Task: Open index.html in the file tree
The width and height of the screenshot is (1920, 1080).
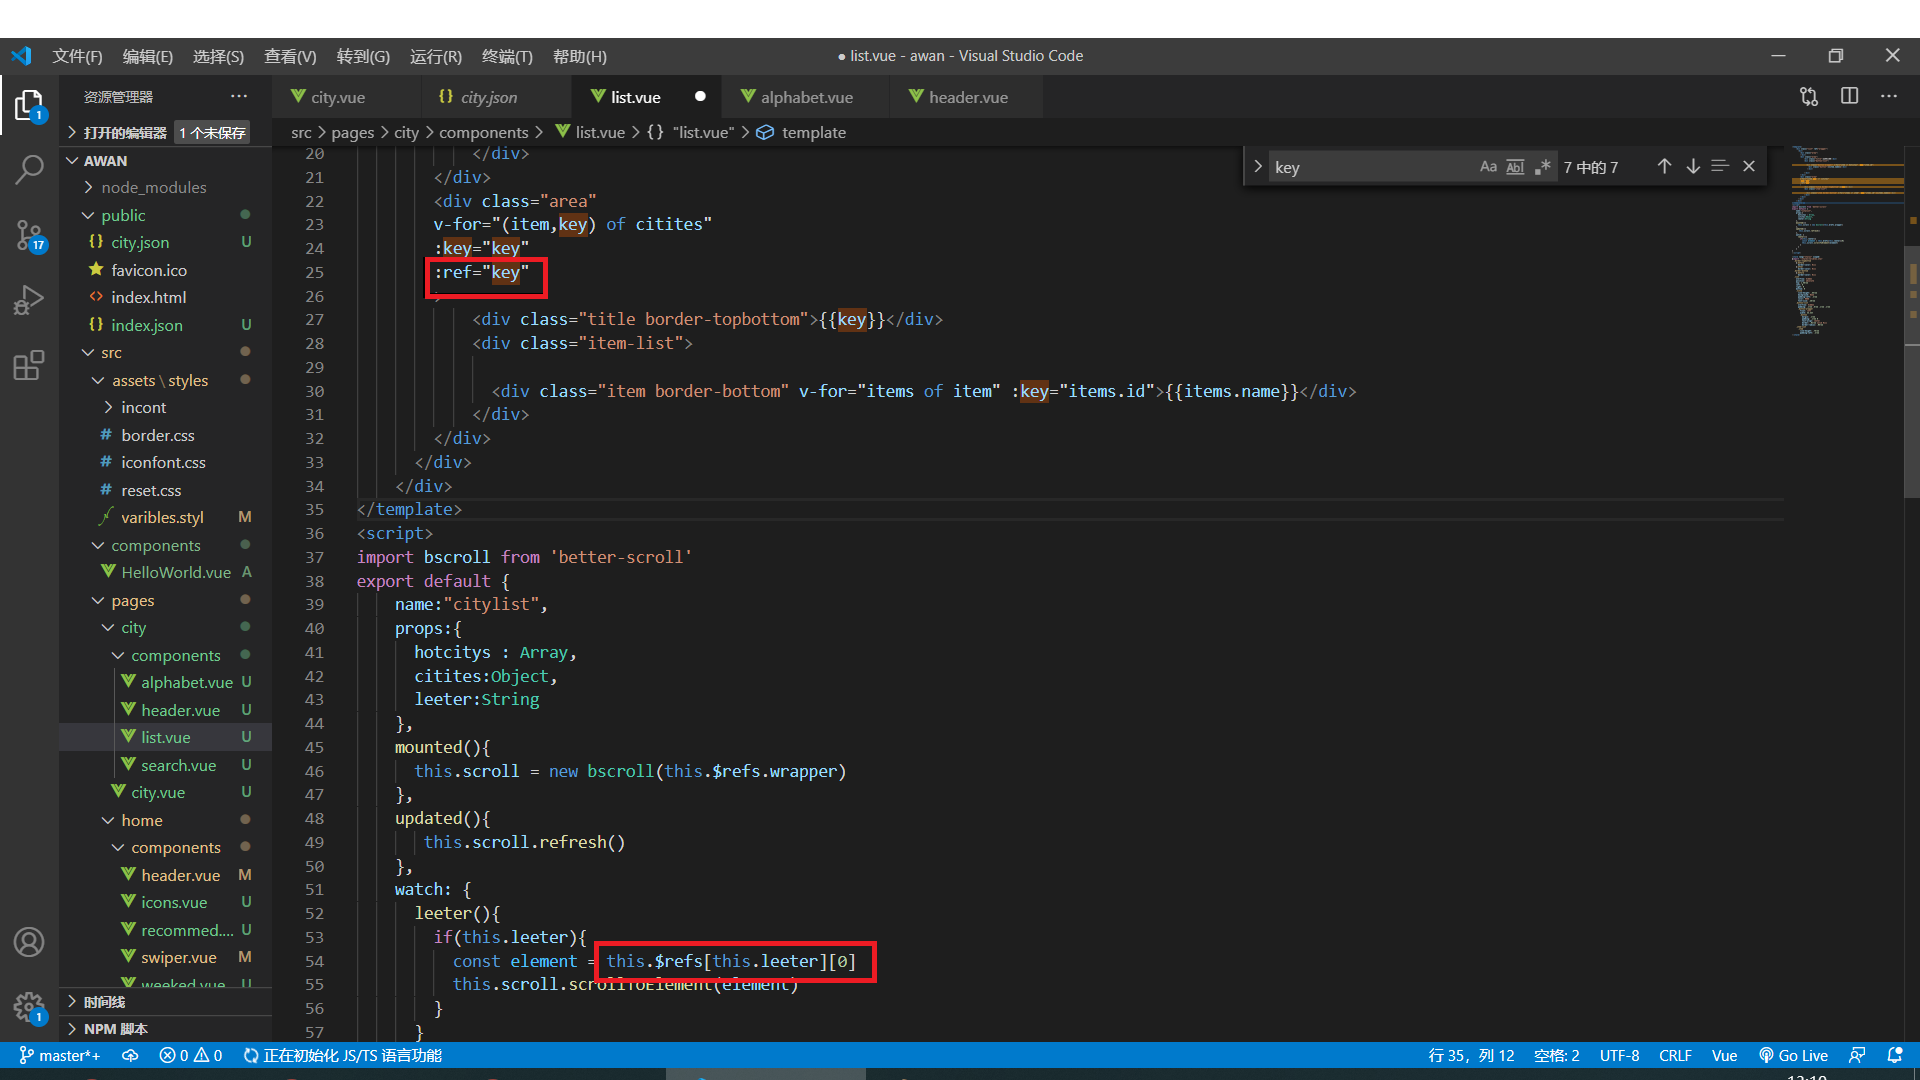Action: coord(149,297)
